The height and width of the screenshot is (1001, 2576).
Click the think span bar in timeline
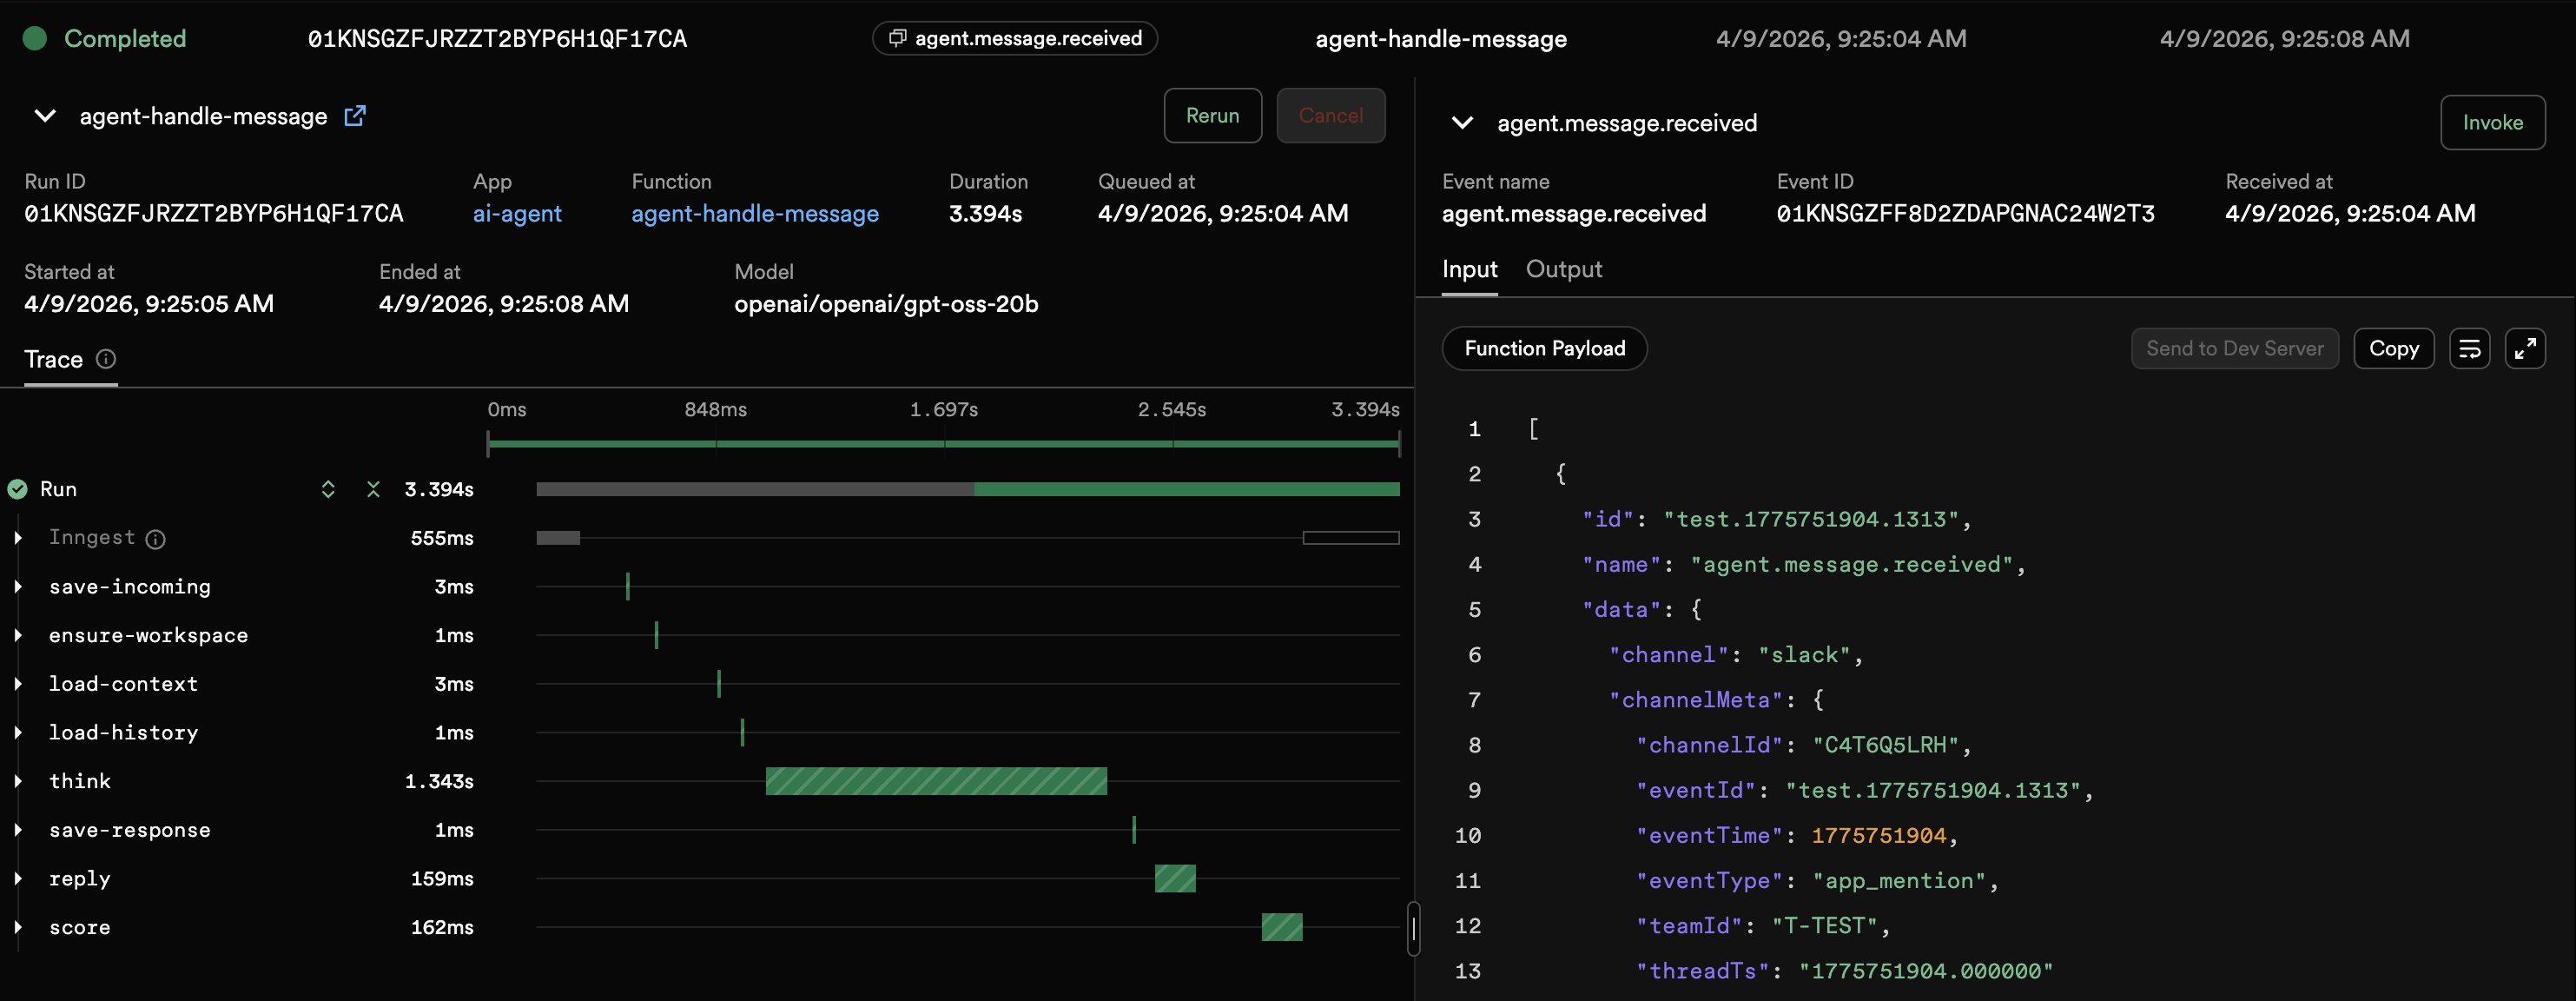[x=936, y=781]
